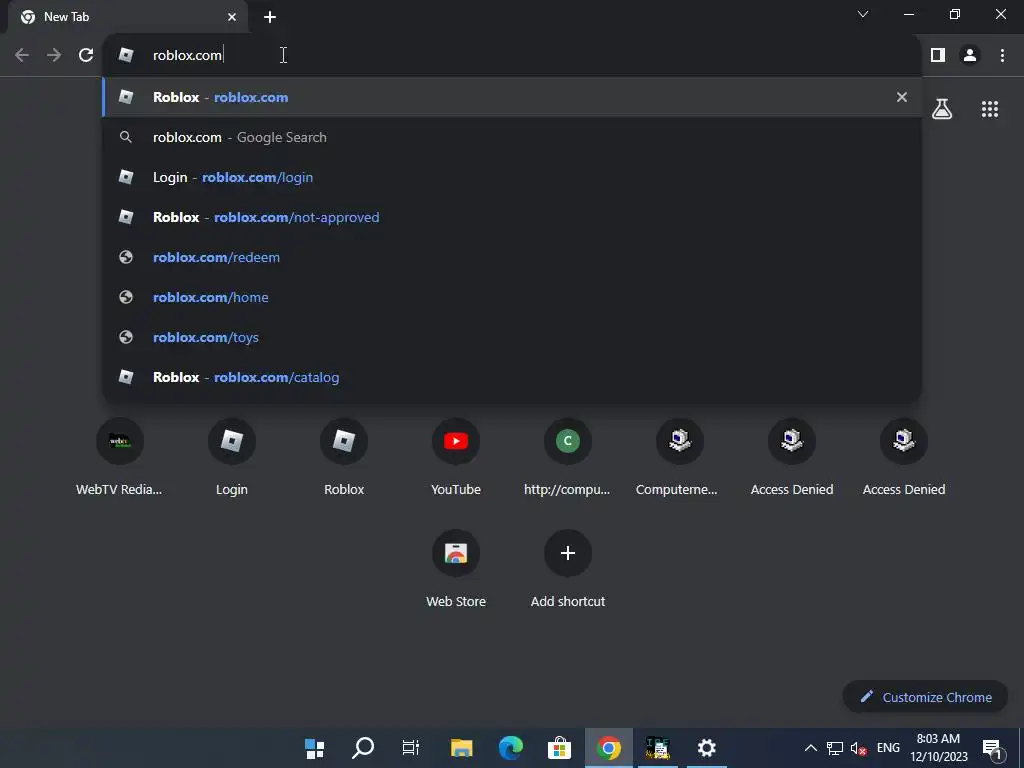Choose the roblox.com/catalog suggestion

(x=511, y=377)
